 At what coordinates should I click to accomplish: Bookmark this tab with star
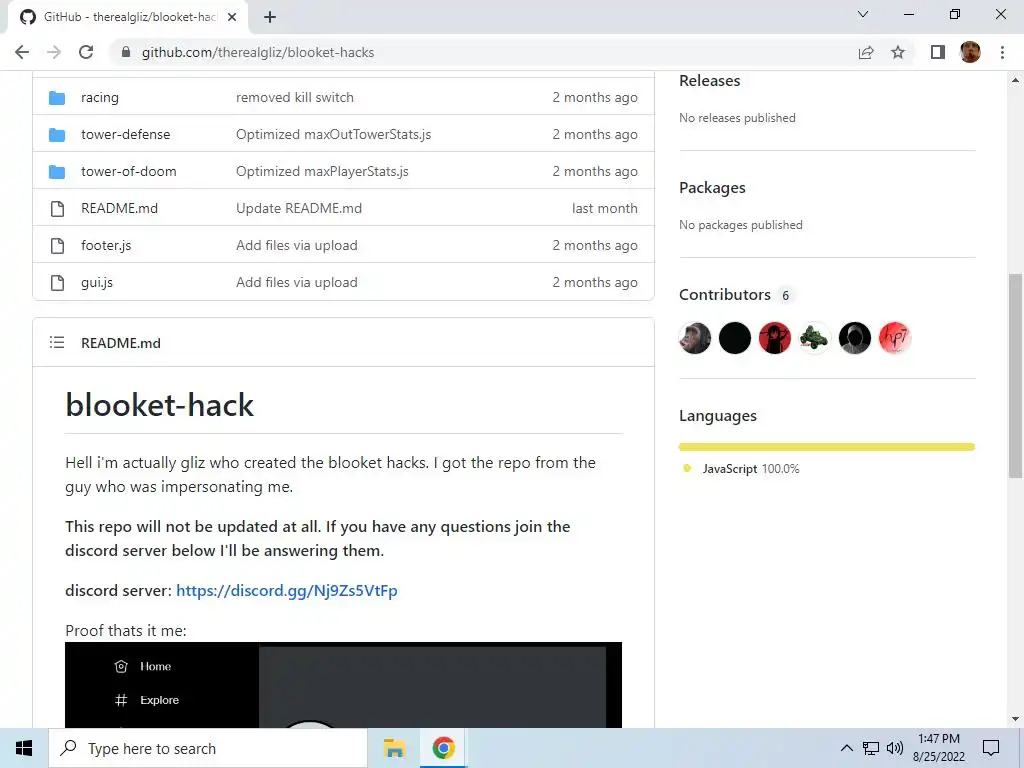[x=898, y=52]
